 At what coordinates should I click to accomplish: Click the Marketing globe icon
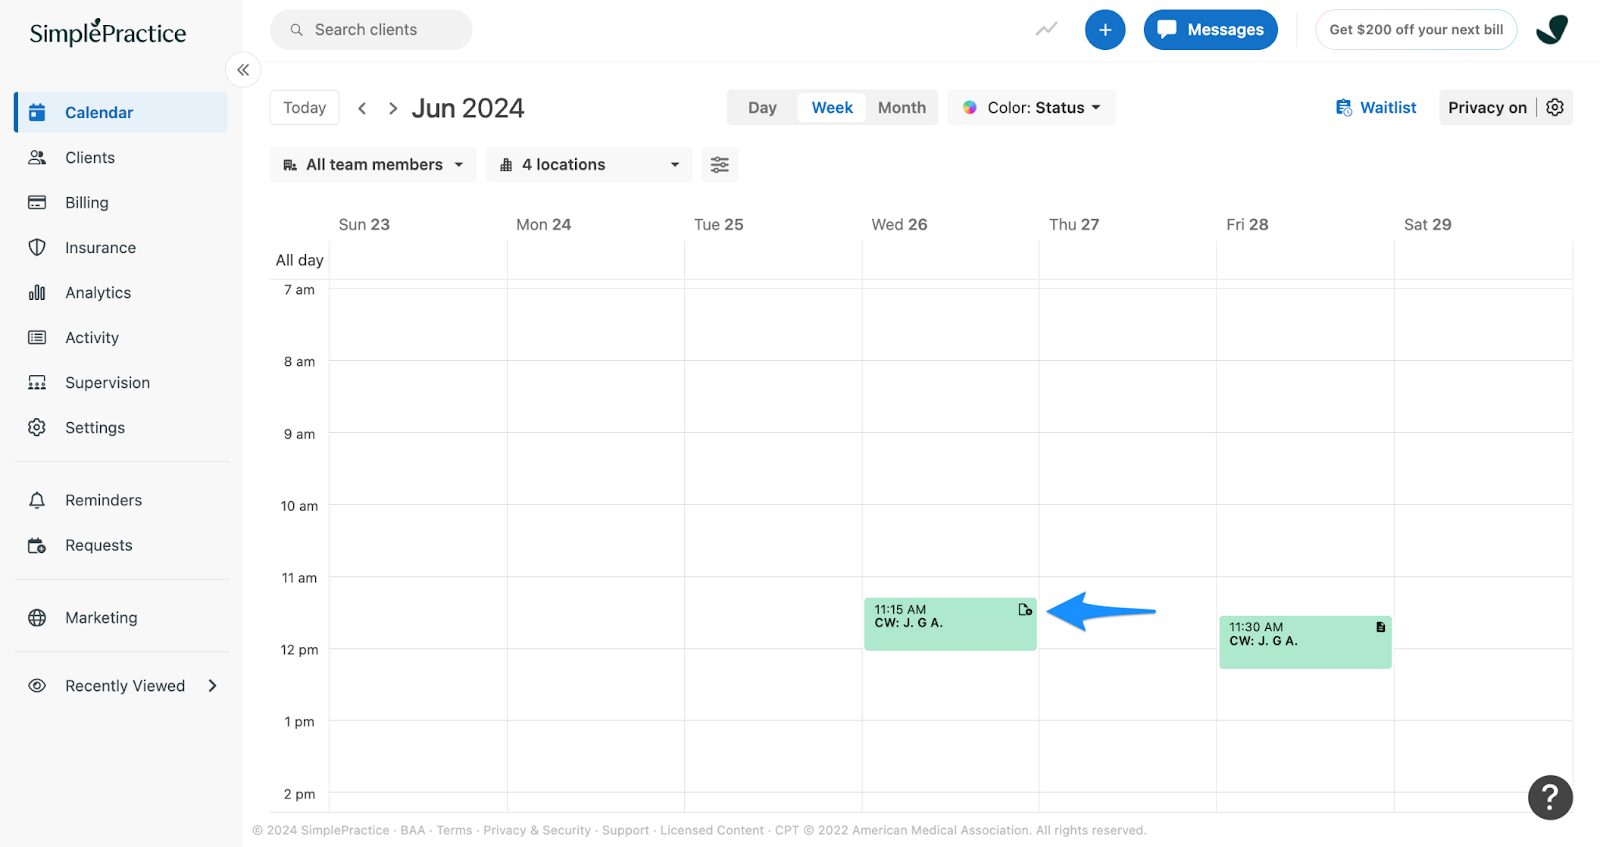click(x=37, y=618)
